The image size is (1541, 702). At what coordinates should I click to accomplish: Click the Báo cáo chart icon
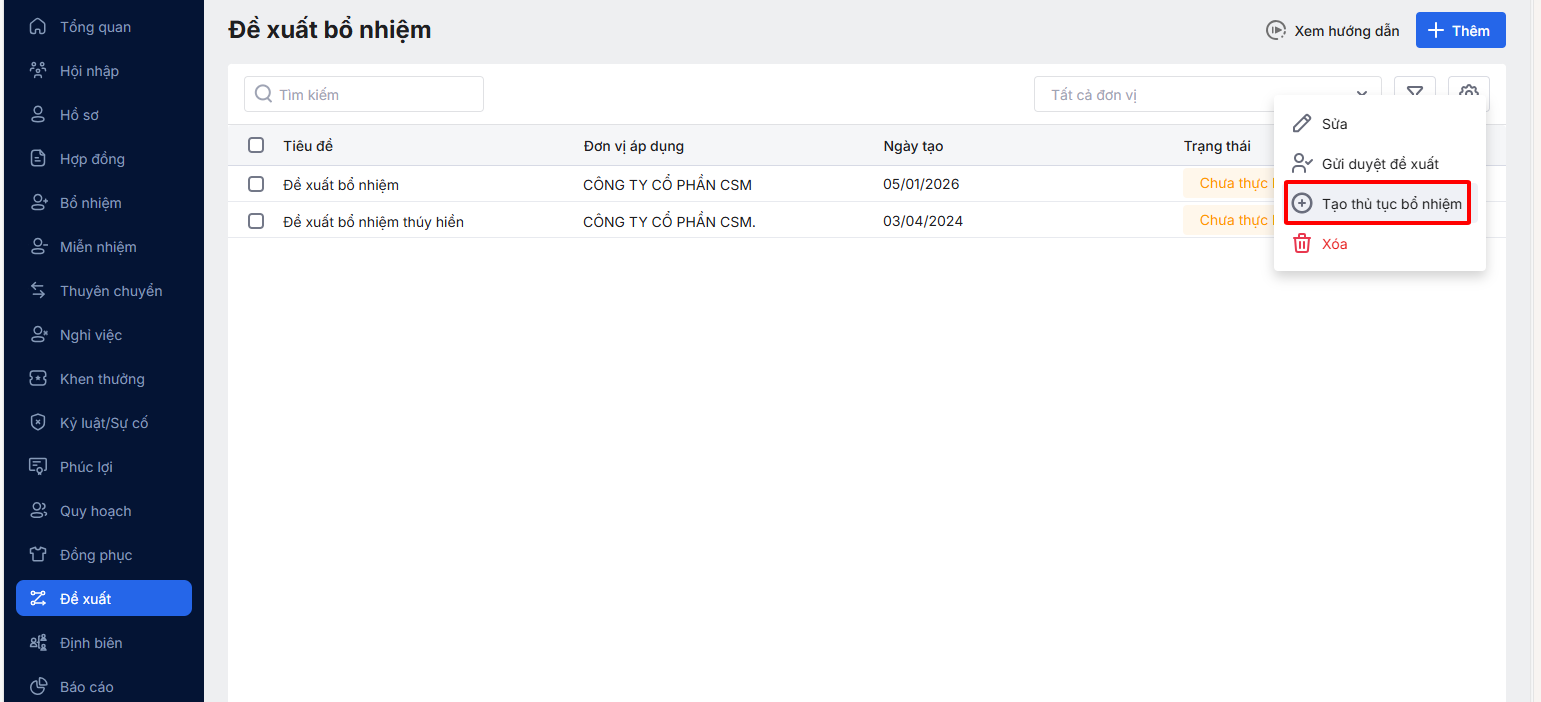click(38, 687)
